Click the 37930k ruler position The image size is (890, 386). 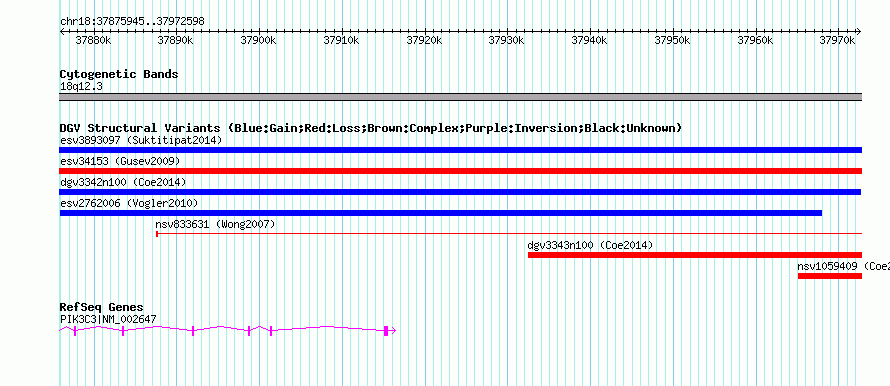tap(507, 40)
